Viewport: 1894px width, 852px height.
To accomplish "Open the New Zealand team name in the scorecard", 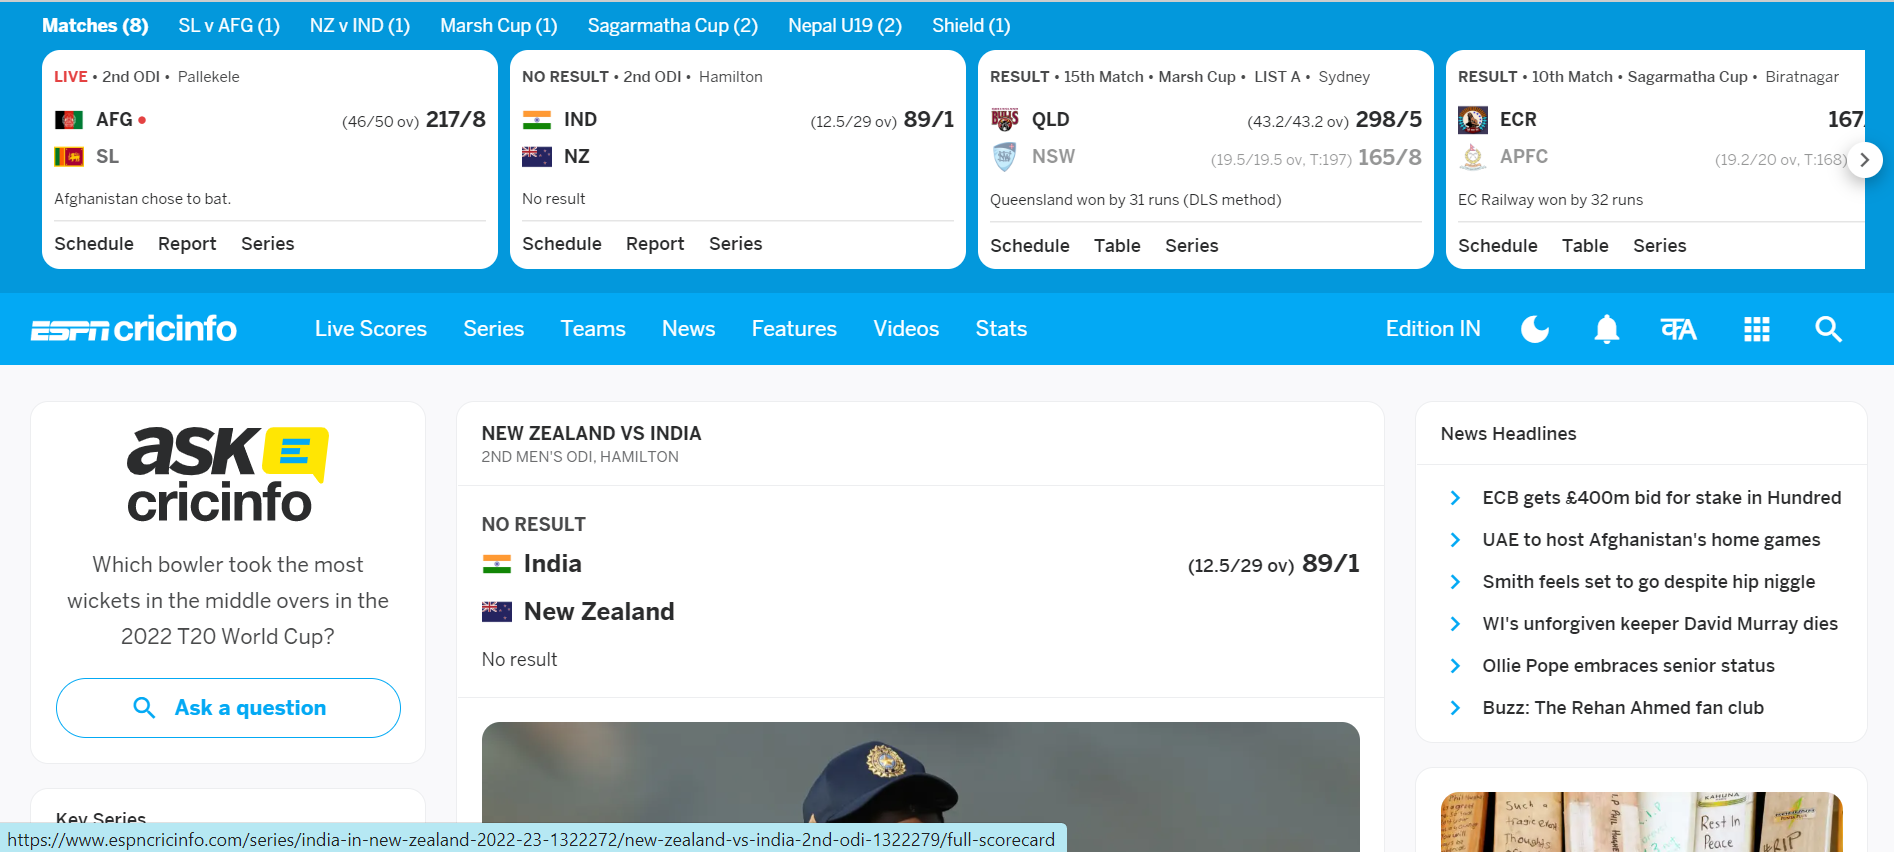I will pyautogui.click(x=599, y=612).
